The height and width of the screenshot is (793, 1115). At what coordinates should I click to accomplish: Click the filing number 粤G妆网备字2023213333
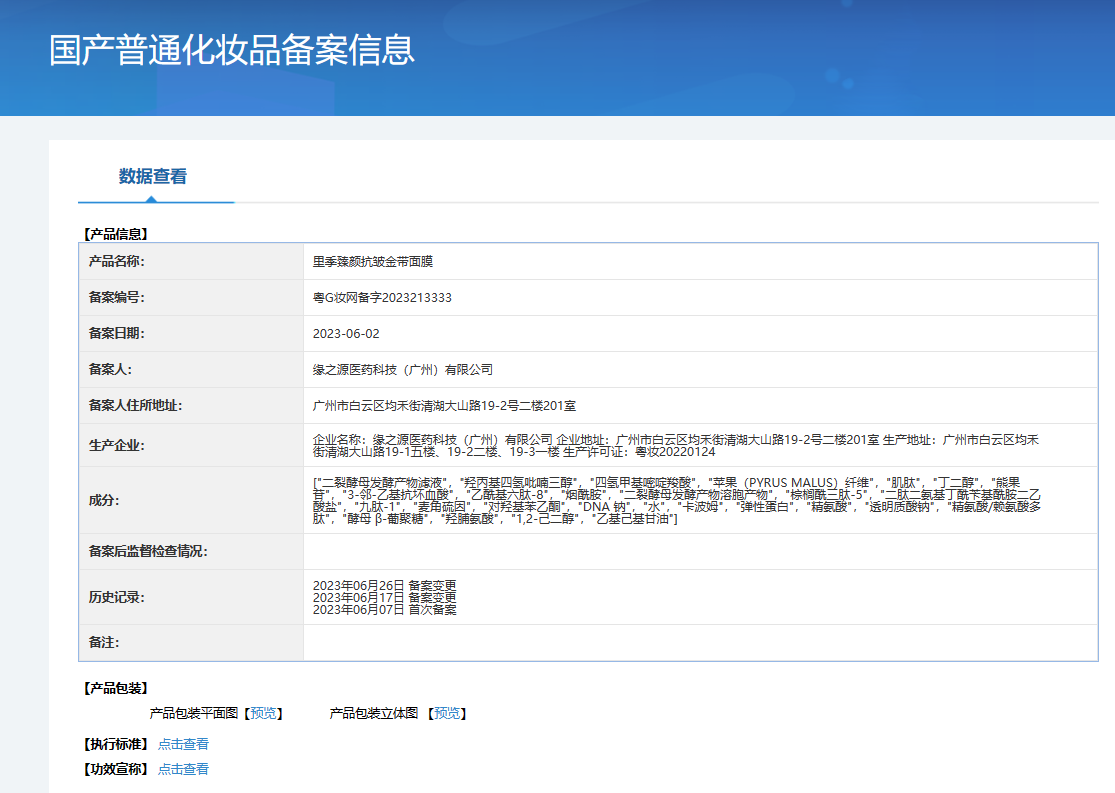click(382, 298)
